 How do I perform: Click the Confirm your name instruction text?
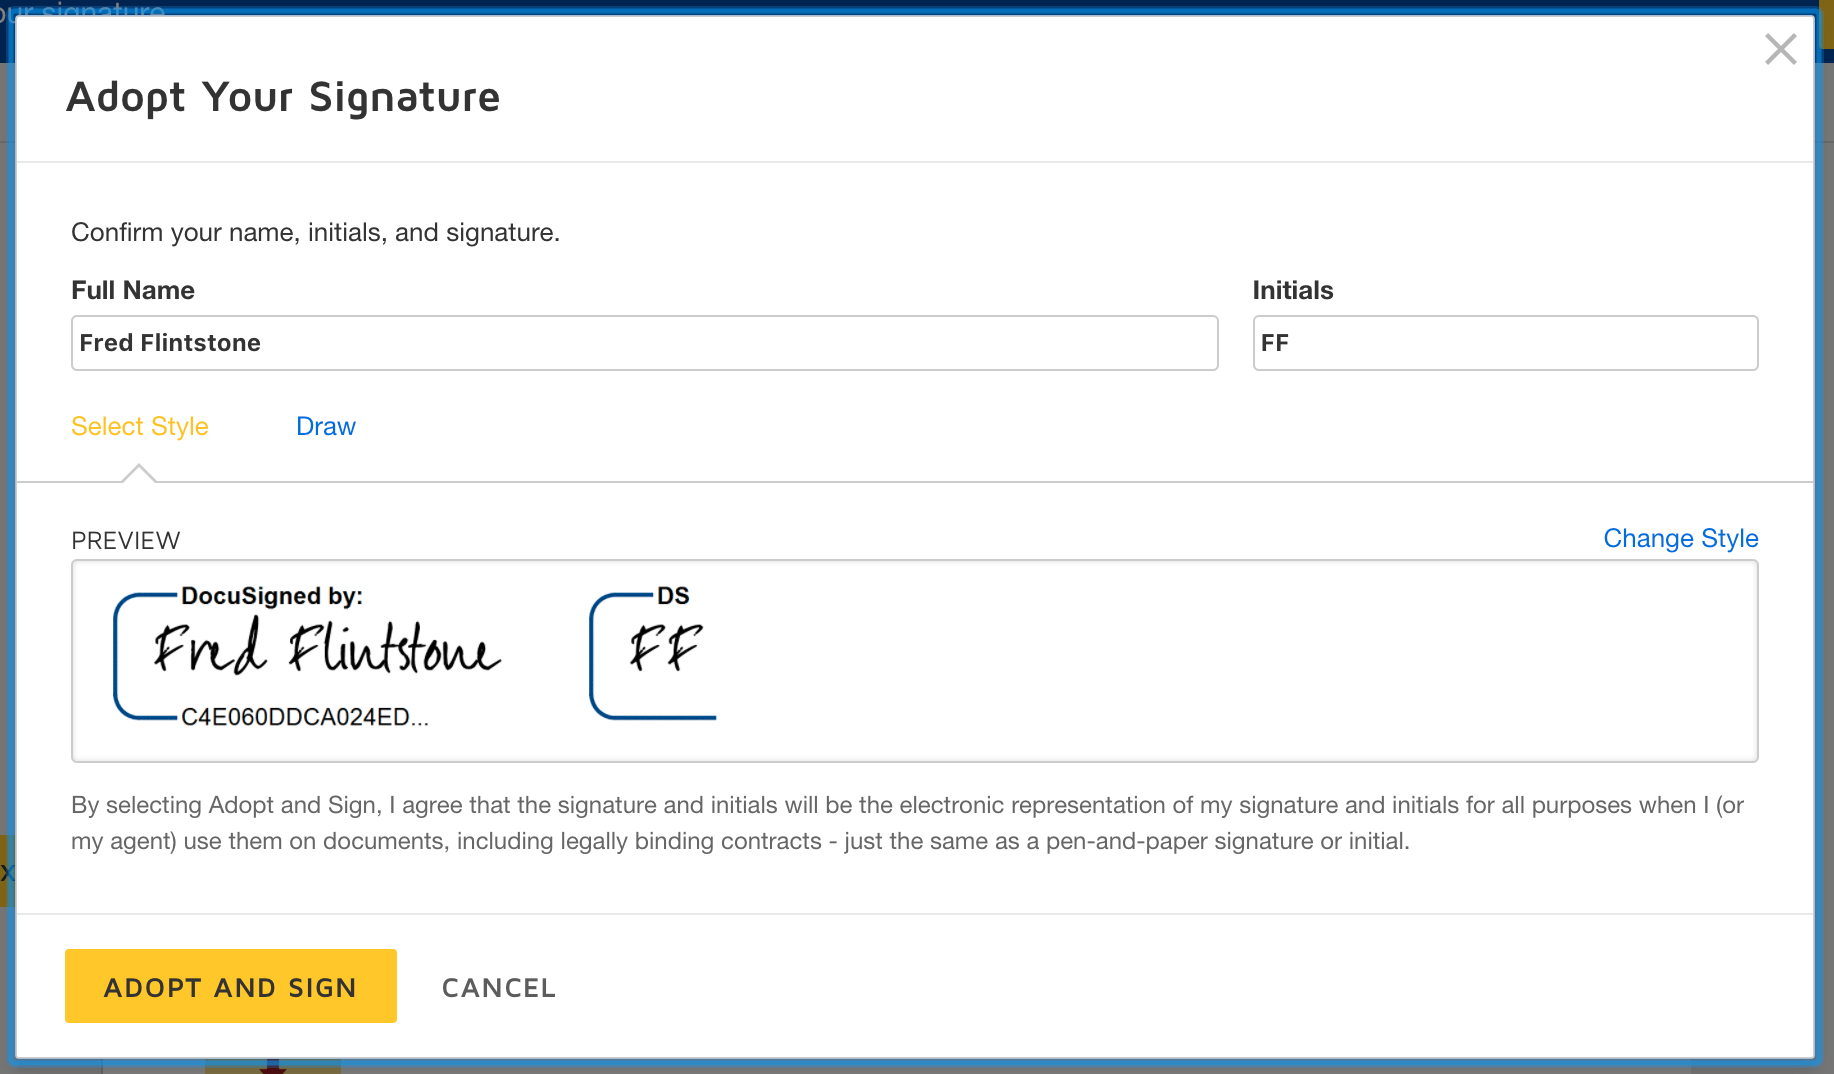point(315,233)
